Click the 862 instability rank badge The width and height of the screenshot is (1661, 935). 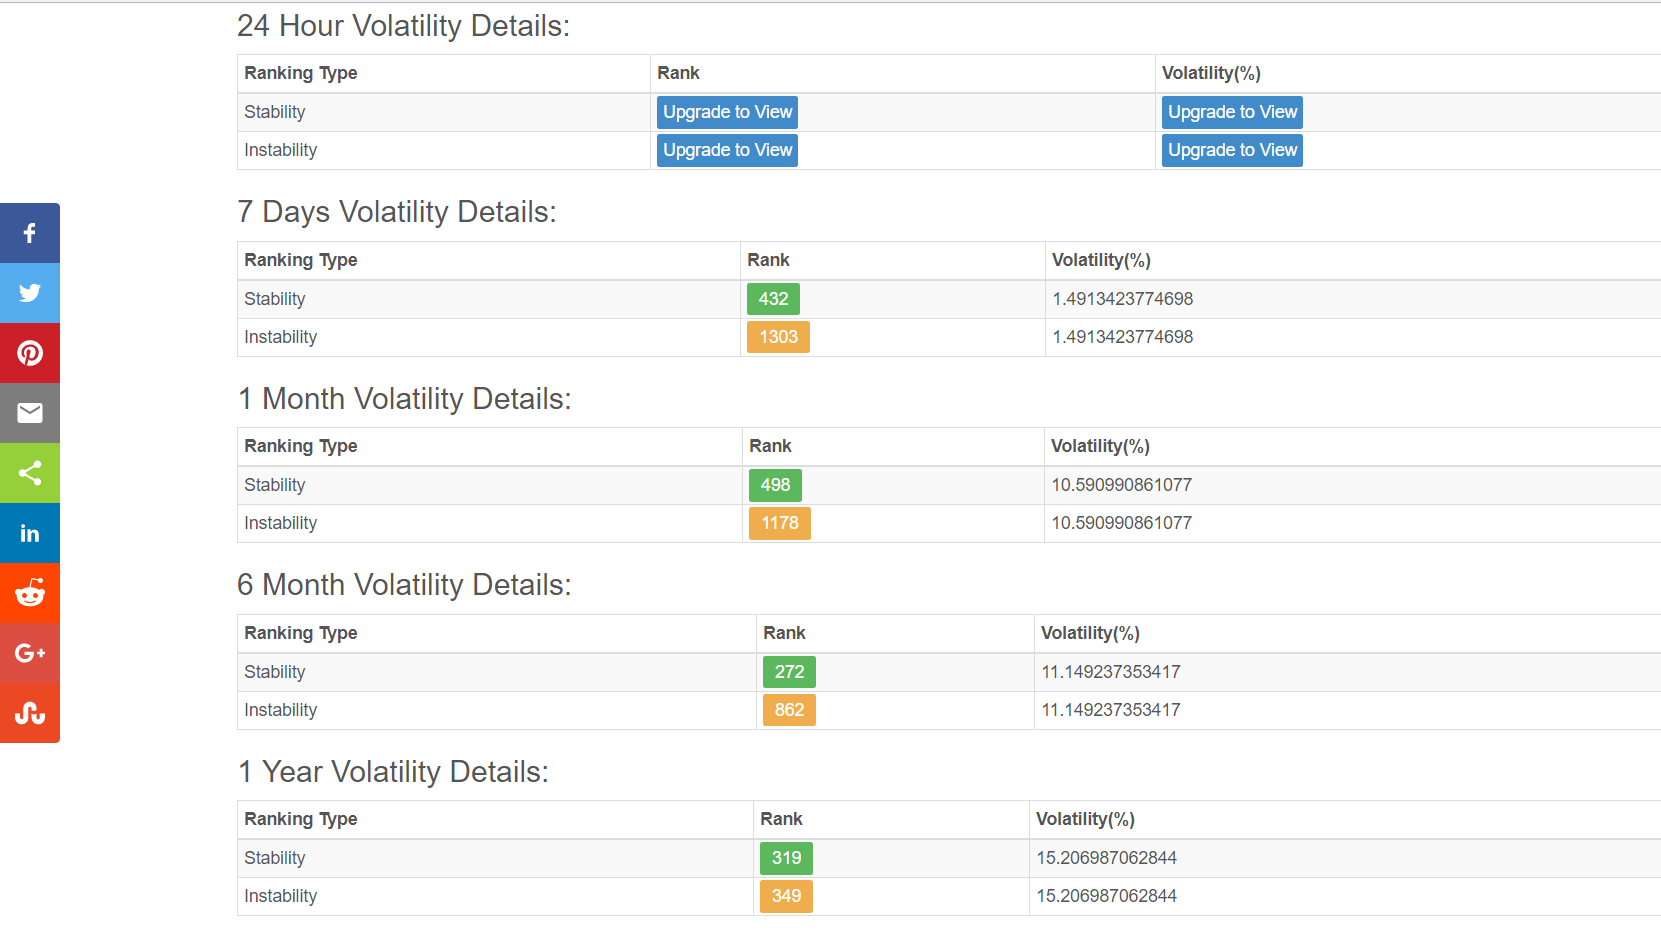pyautogui.click(x=789, y=710)
